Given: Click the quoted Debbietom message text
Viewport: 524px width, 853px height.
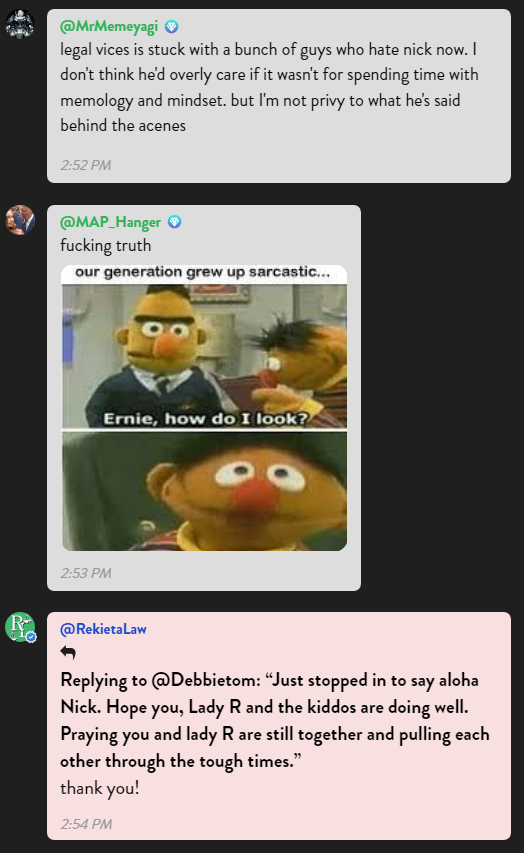Looking at the screenshot, I should point(275,720).
